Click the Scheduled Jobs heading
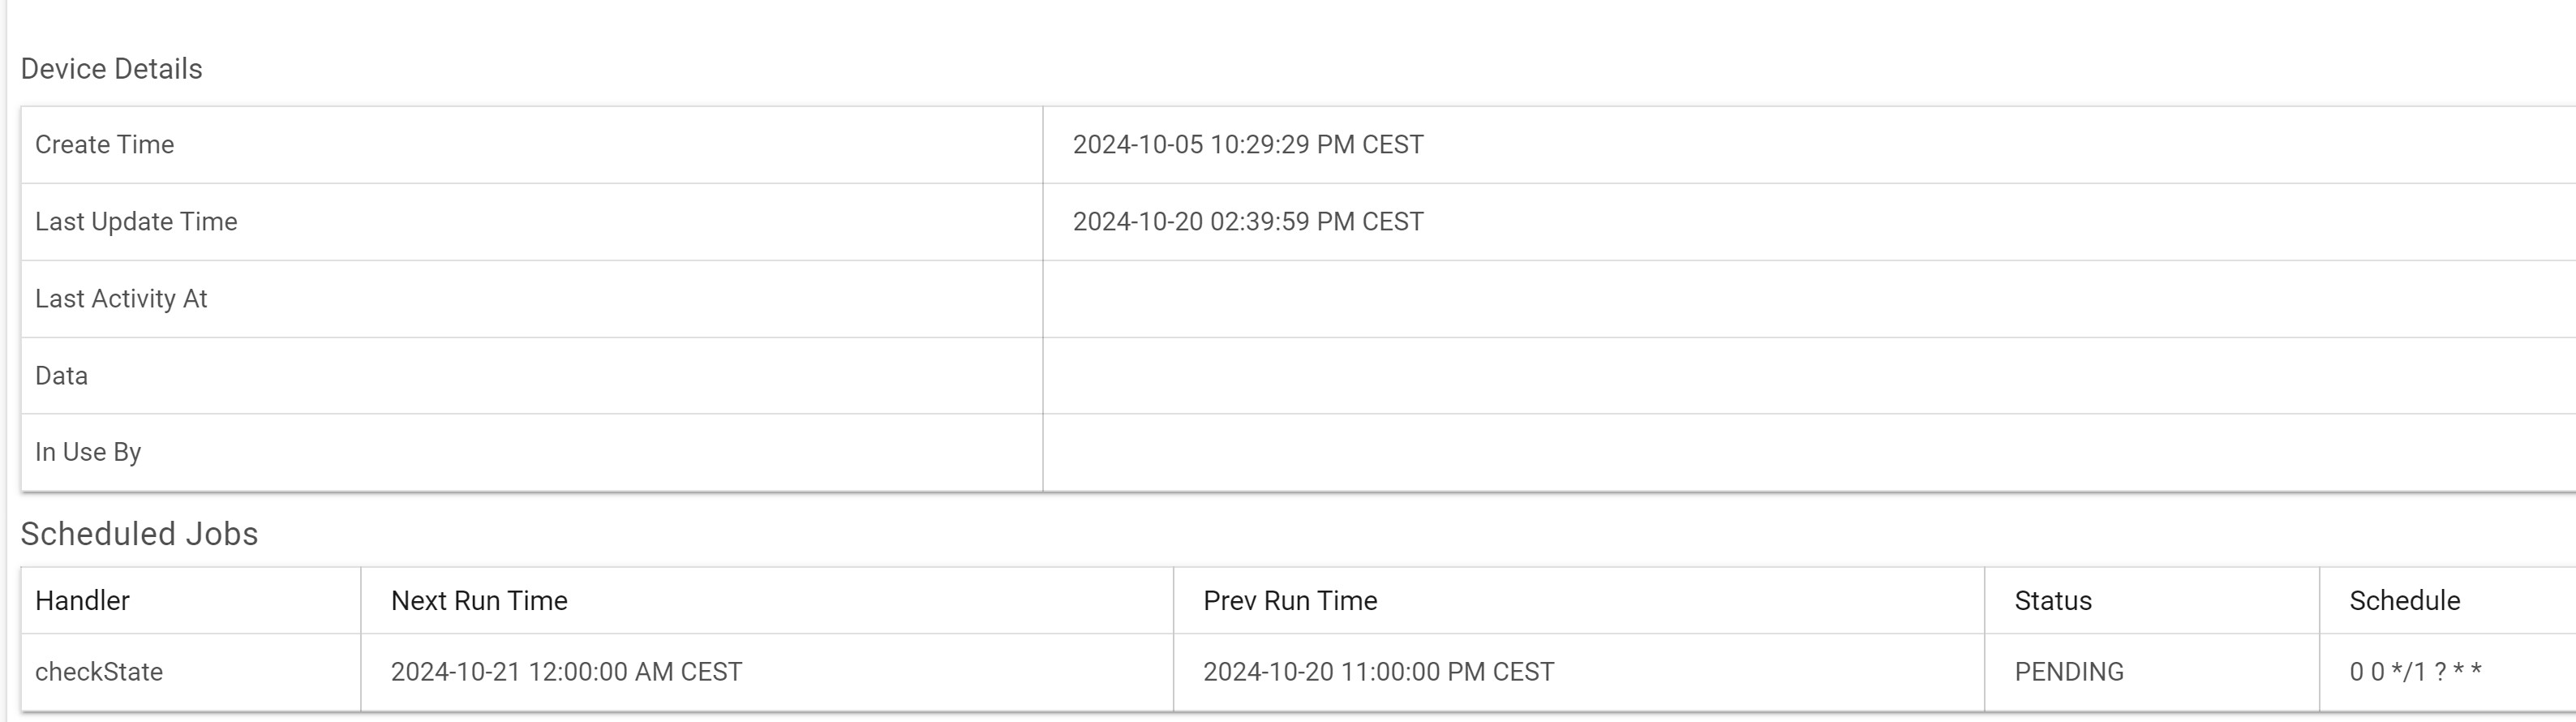Image resolution: width=2576 pixels, height=722 pixels. [139, 534]
